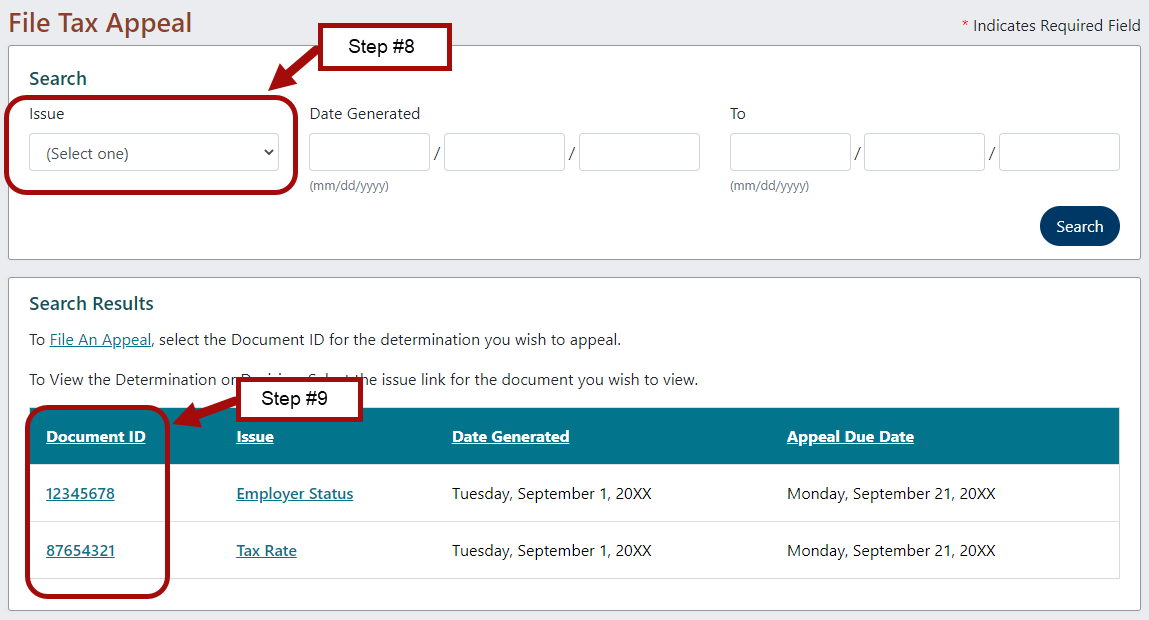
Task: Click the To date year field
Action: coord(1059,152)
